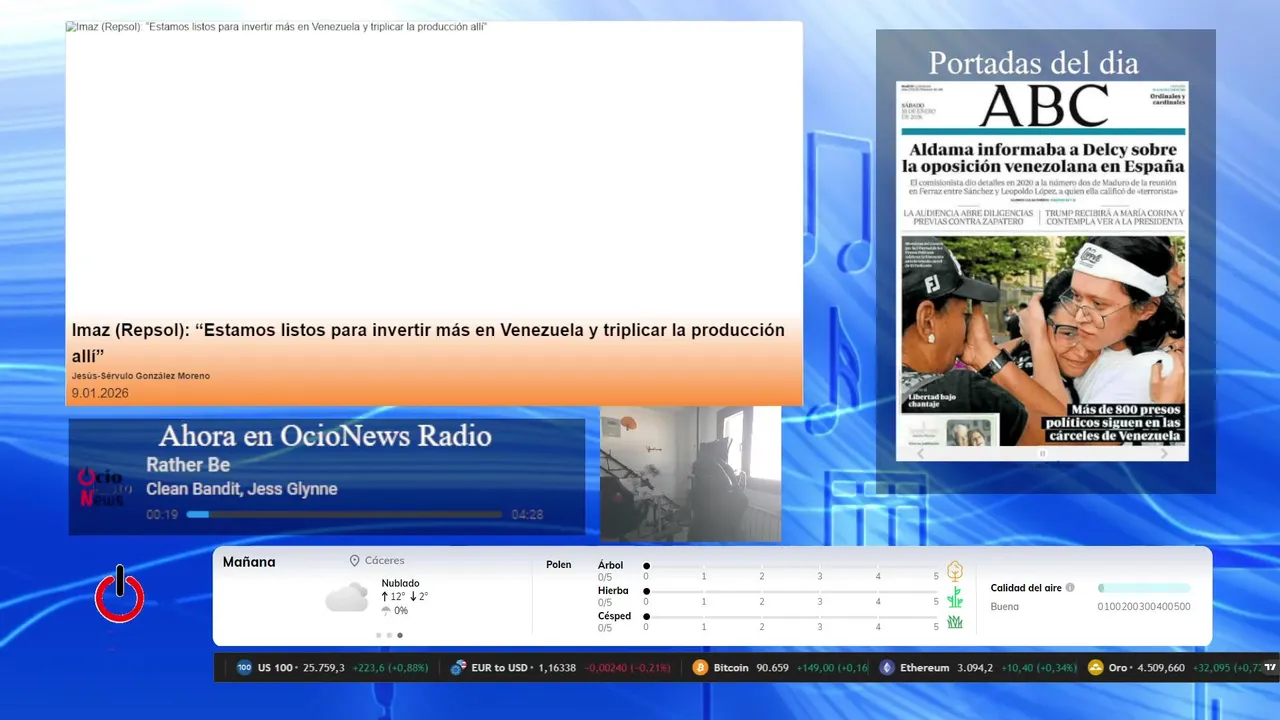
Task: Click the Portadas del dia heading
Action: [x=1034, y=63]
